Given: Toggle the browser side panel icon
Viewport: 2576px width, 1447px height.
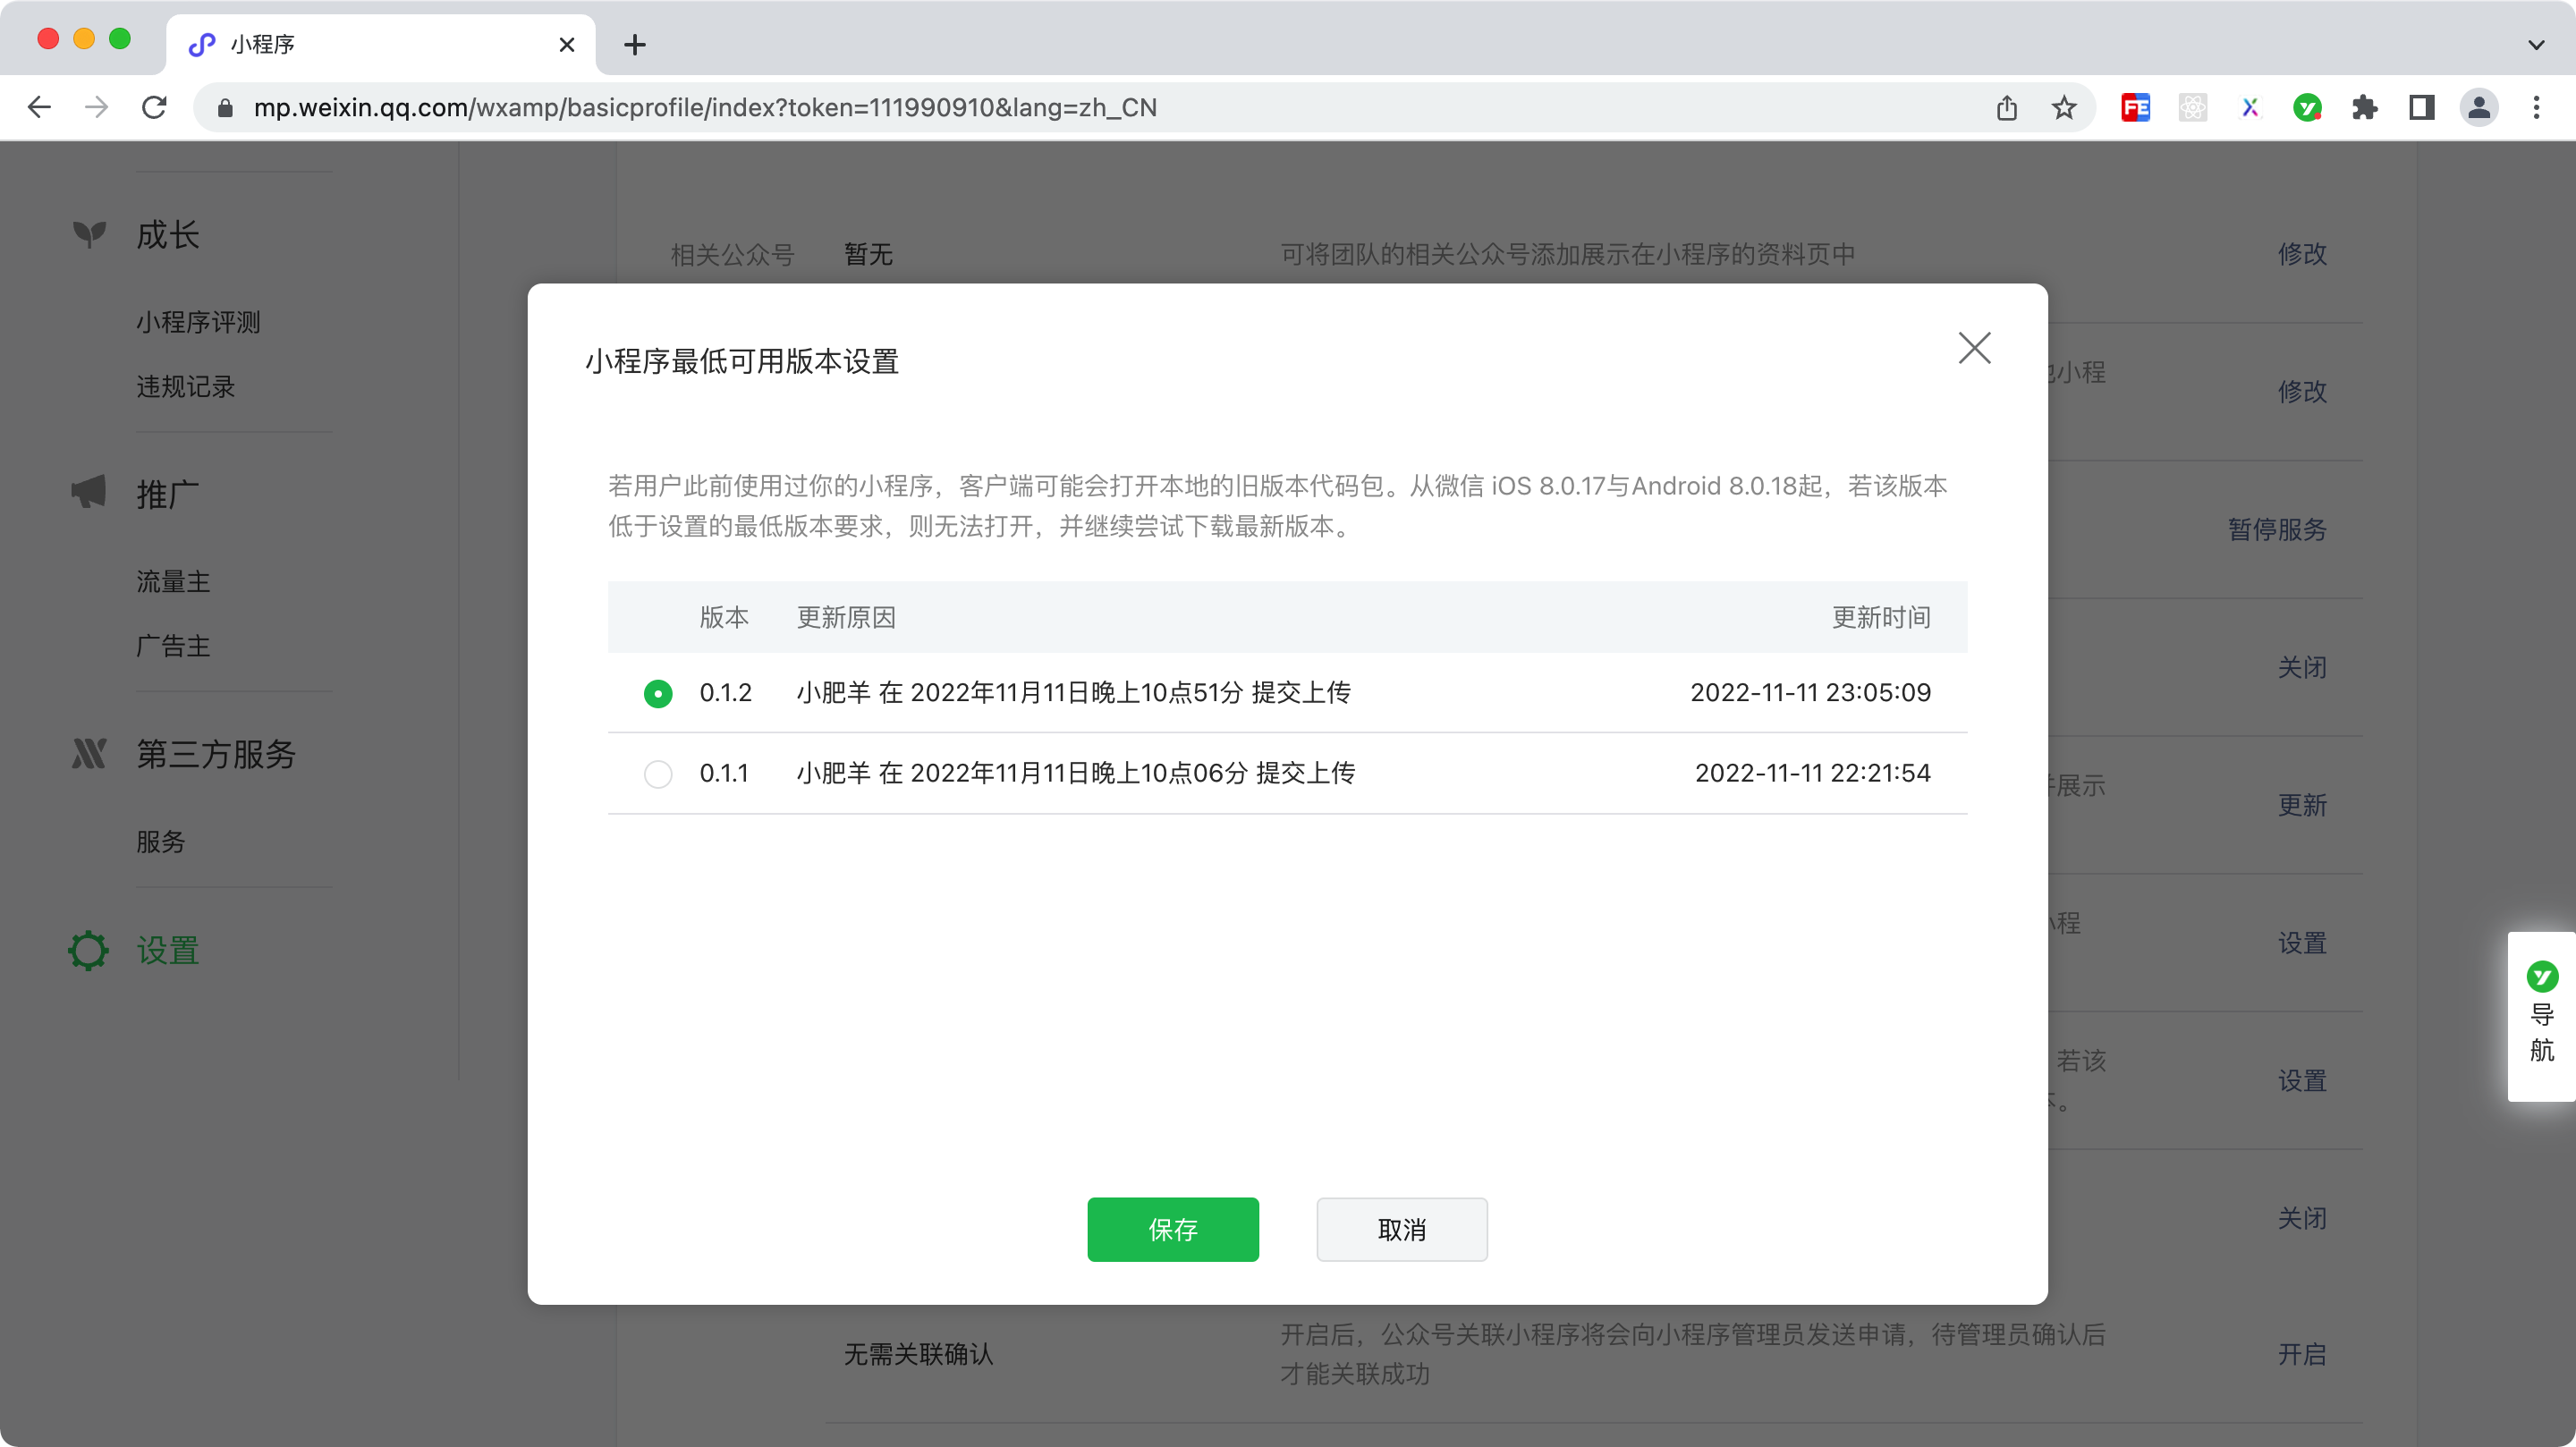Looking at the screenshot, I should (2421, 107).
